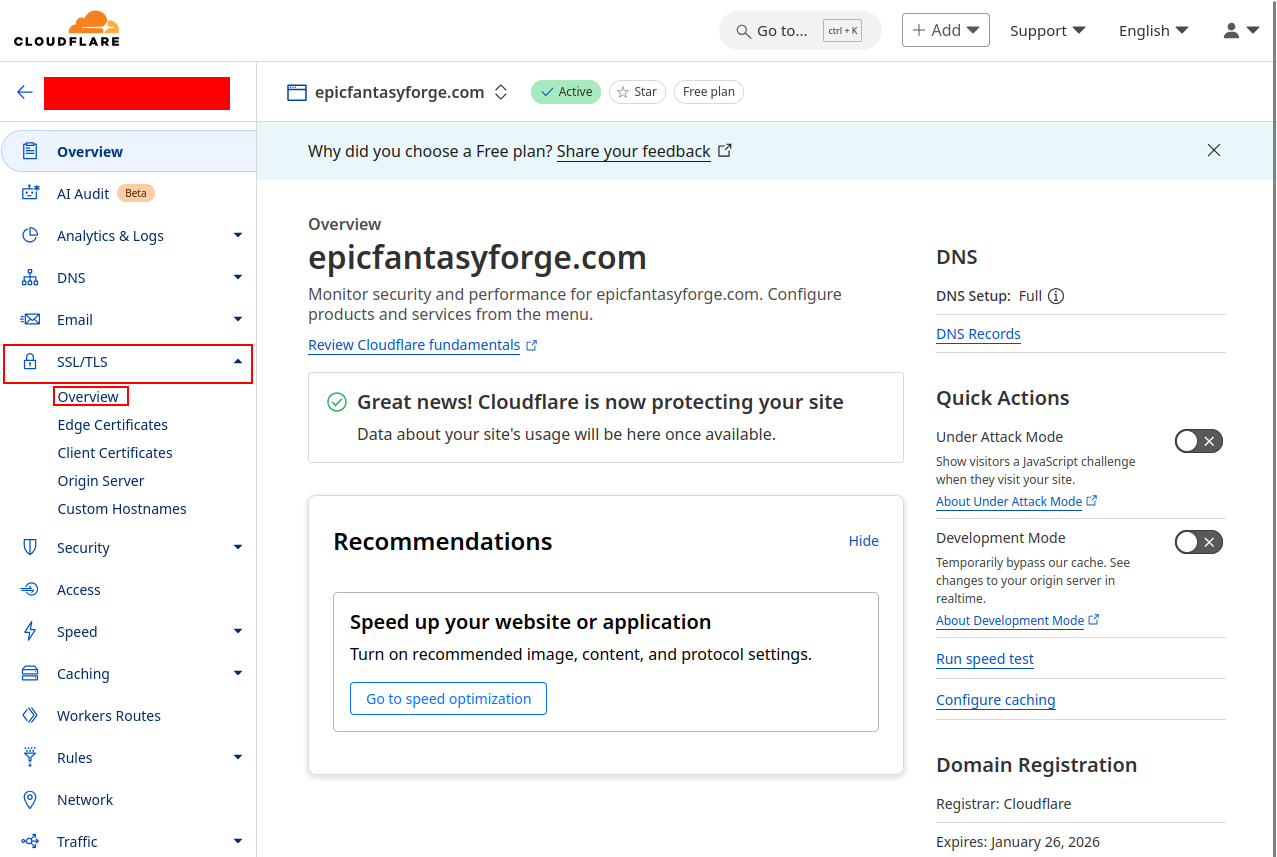Image resolution: width=1277 pixels, height=857 pixels.
Task: Click the AI Audit Beta badge
Action: [136, 193]
